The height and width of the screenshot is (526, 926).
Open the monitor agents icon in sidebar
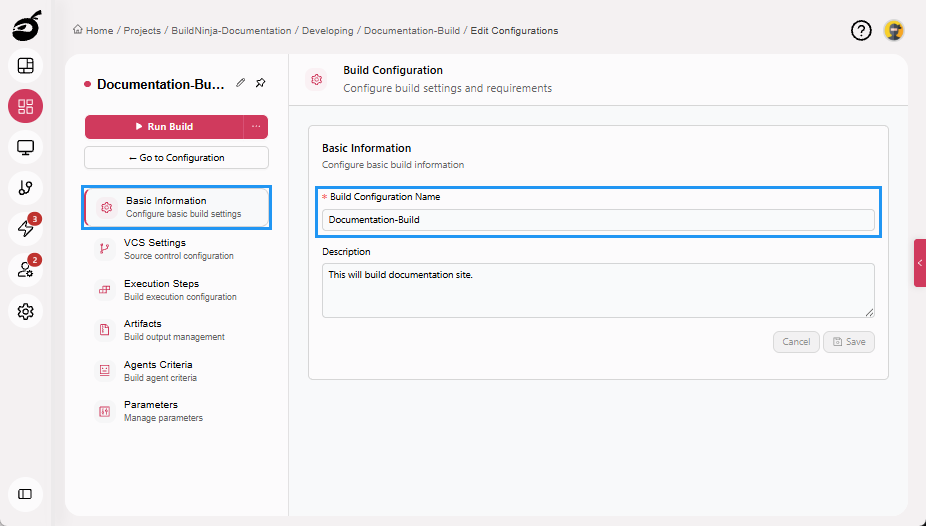click(x=25, y=147)
